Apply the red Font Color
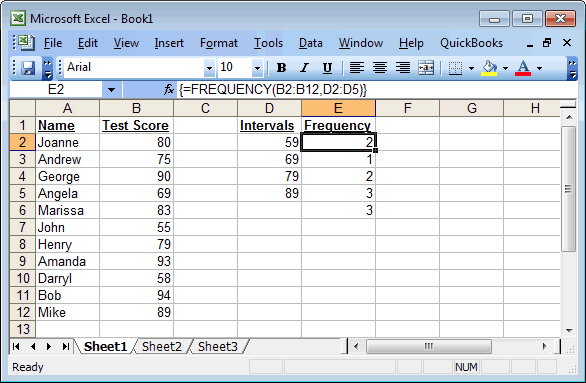Viewport: 586px width, 383px height. [523, 68]
